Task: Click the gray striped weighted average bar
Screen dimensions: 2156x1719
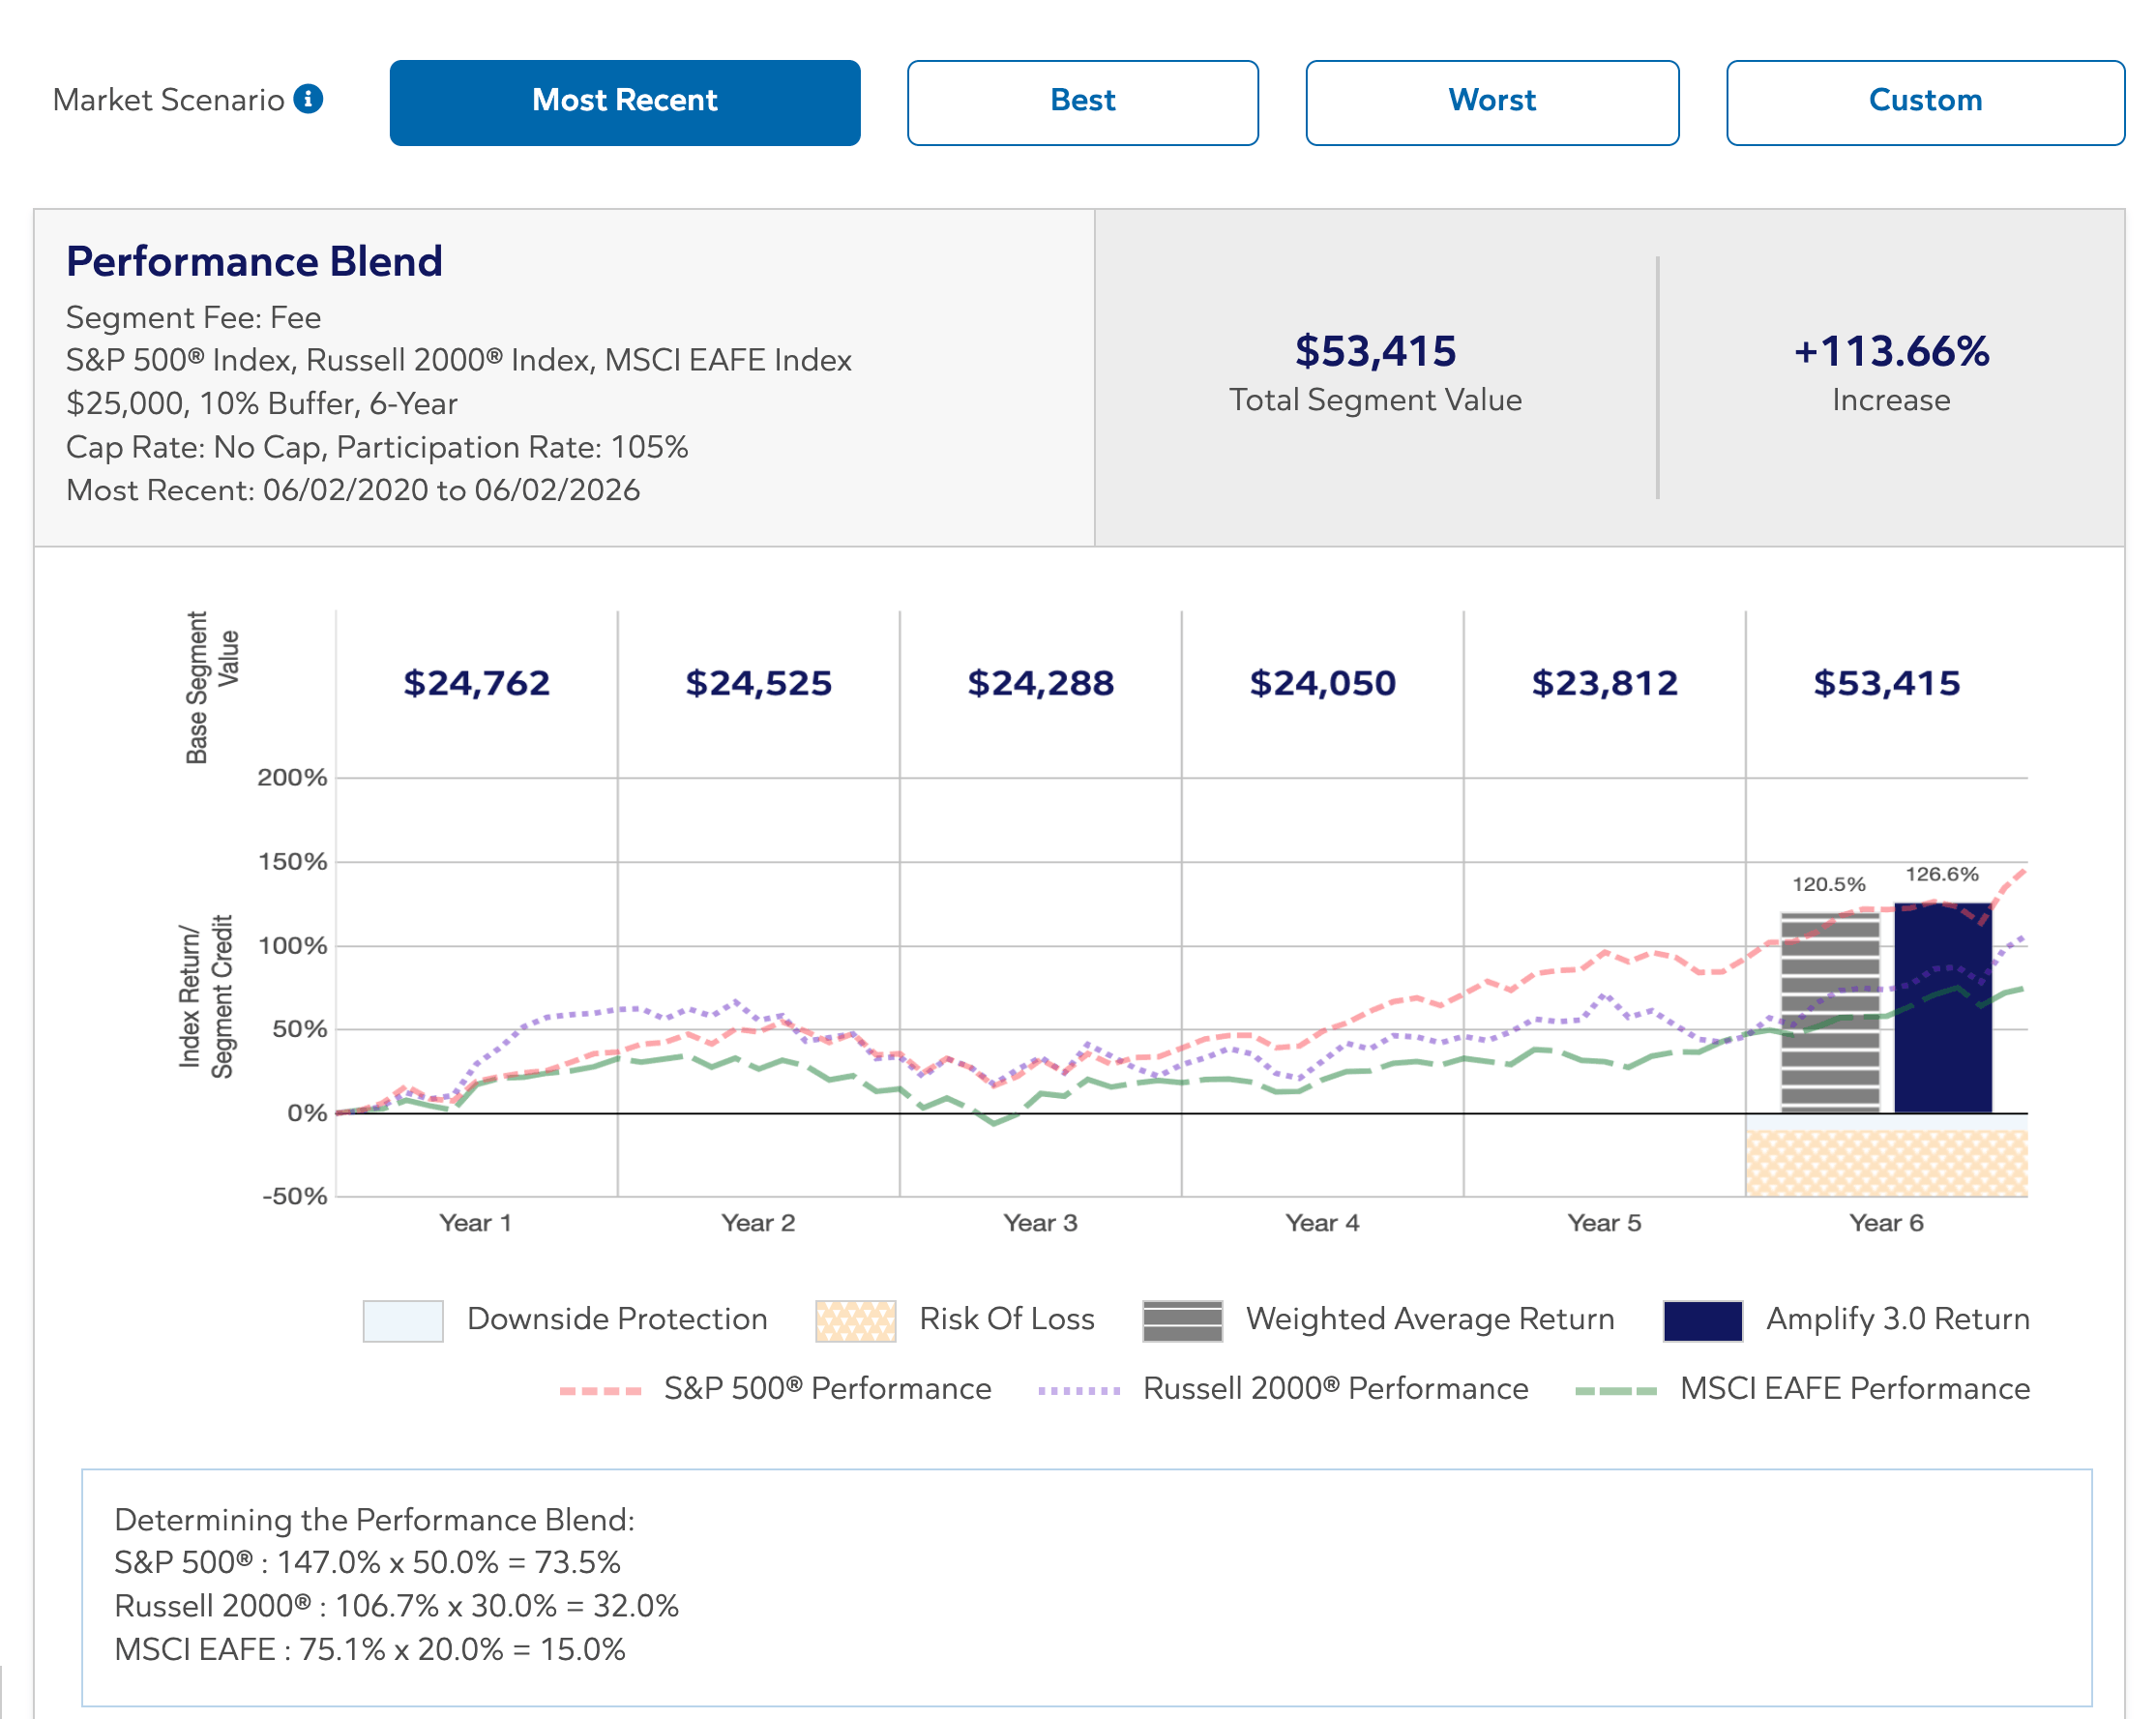Action: click(x=1830, y=1012)
